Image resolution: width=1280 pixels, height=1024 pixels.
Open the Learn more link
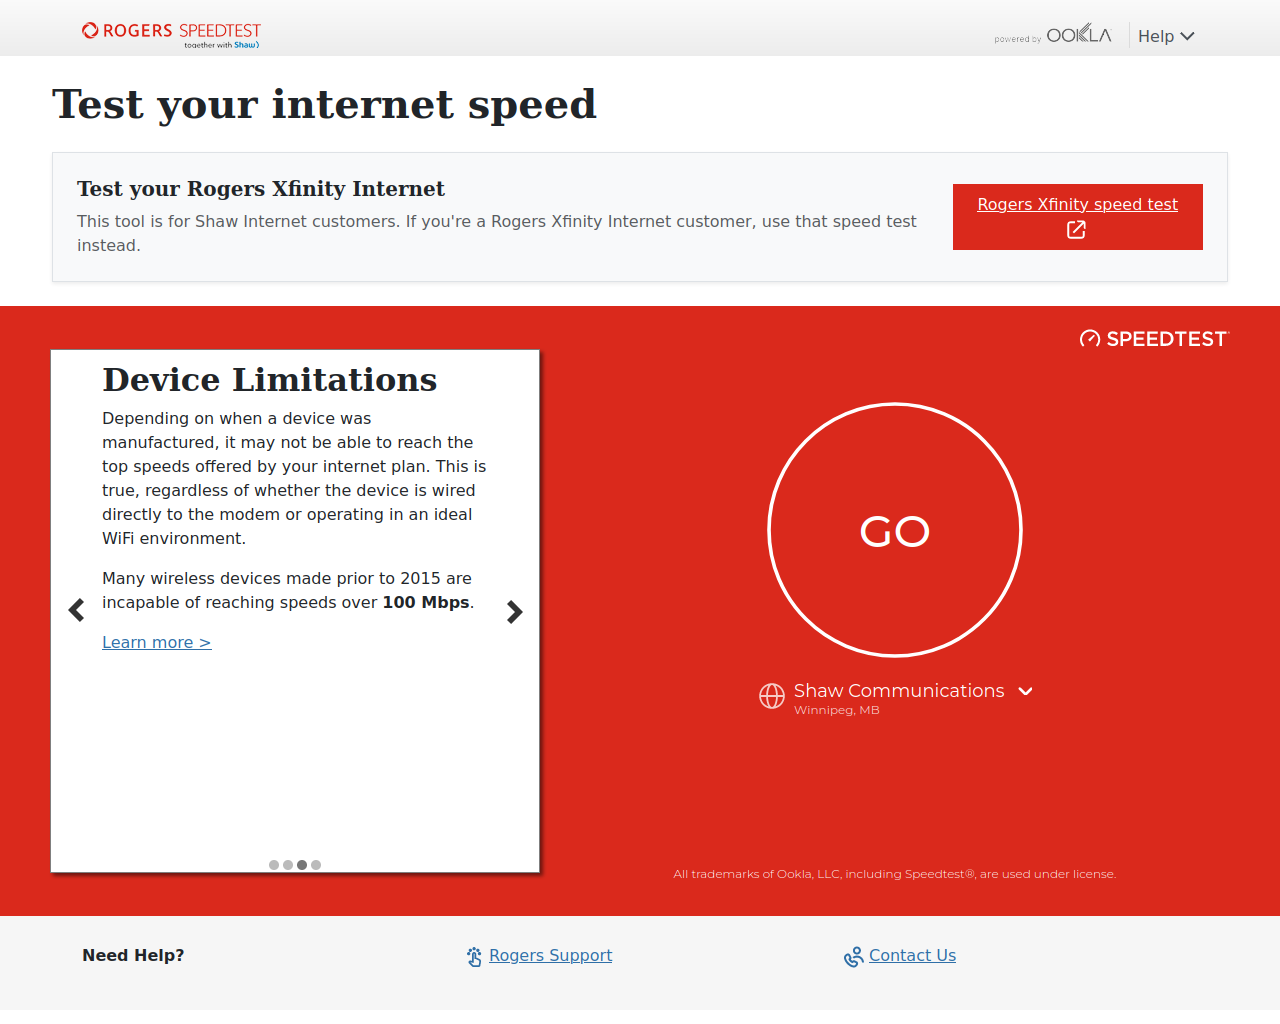[157, 642]
